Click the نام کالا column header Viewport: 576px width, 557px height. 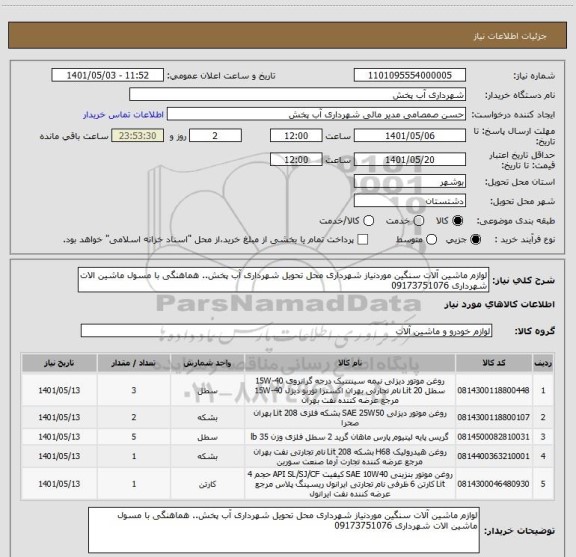(x=350, y=363)
